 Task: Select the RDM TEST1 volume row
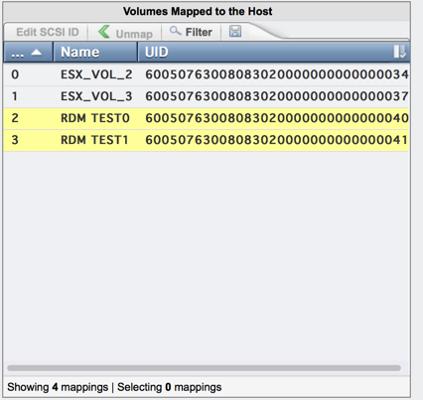tap(206, 140)
